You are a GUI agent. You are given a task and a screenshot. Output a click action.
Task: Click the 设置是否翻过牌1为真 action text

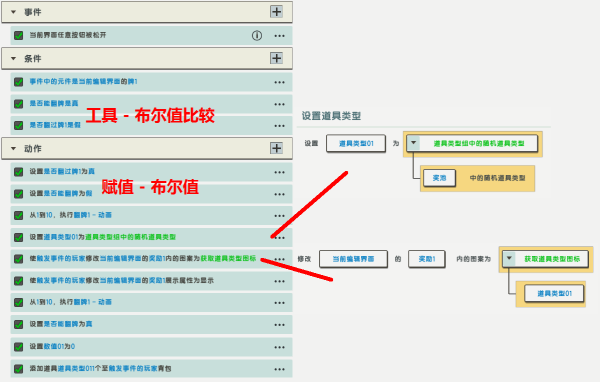[x=62, y=171]
